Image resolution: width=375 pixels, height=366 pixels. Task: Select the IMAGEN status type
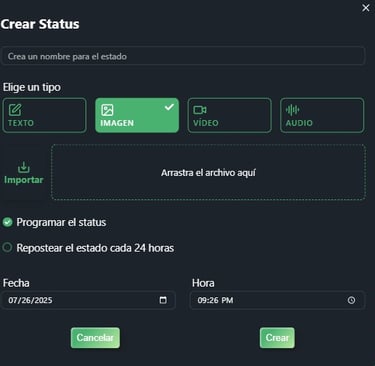[137, 115]
